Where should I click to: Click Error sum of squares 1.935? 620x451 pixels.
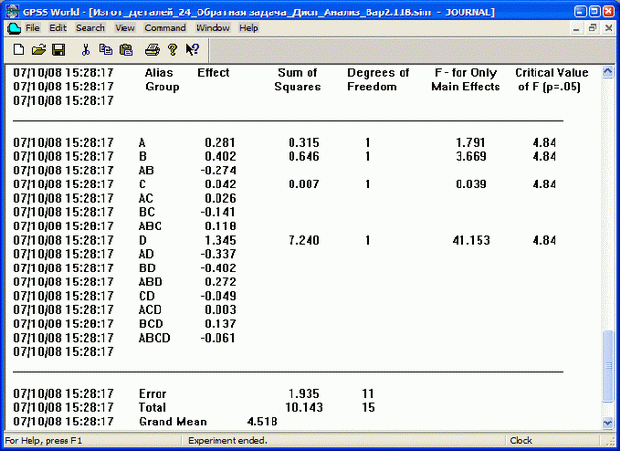304,394
